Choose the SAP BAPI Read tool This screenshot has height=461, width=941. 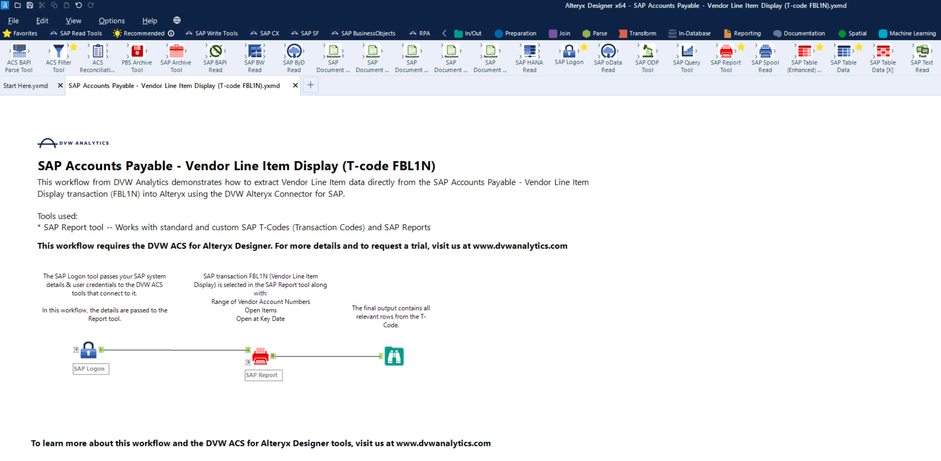point(215,51)
